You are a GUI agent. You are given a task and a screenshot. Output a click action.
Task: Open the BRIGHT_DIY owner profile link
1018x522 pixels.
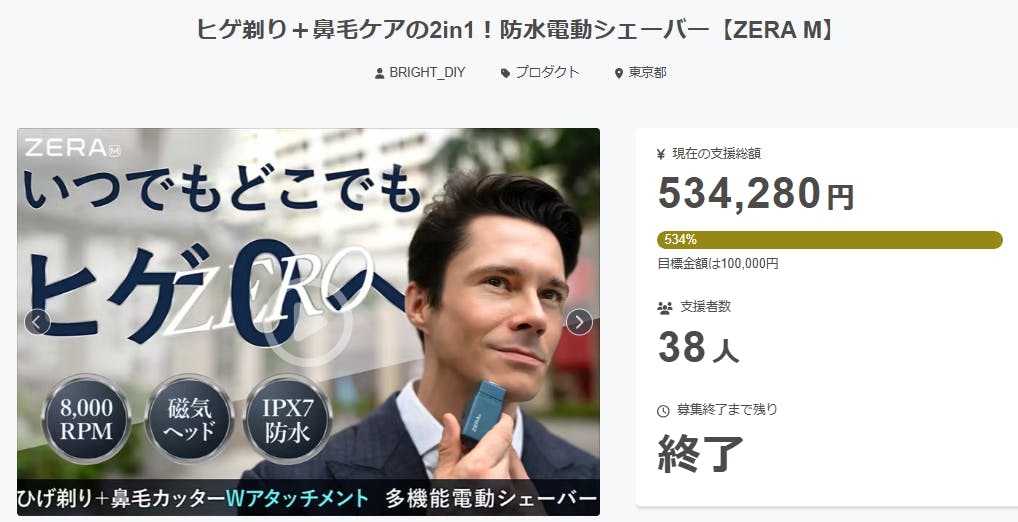[427, 73]
